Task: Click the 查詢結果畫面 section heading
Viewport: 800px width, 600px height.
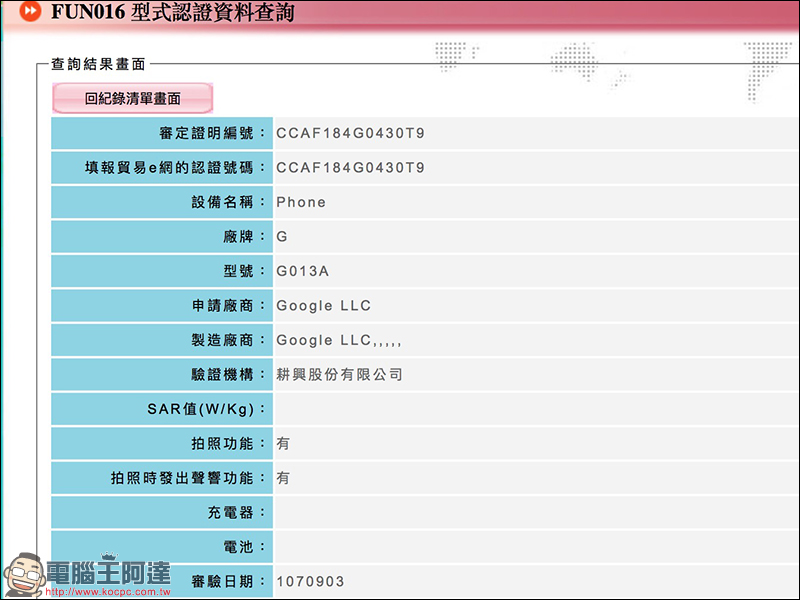Action: click(x=98, y=64)
